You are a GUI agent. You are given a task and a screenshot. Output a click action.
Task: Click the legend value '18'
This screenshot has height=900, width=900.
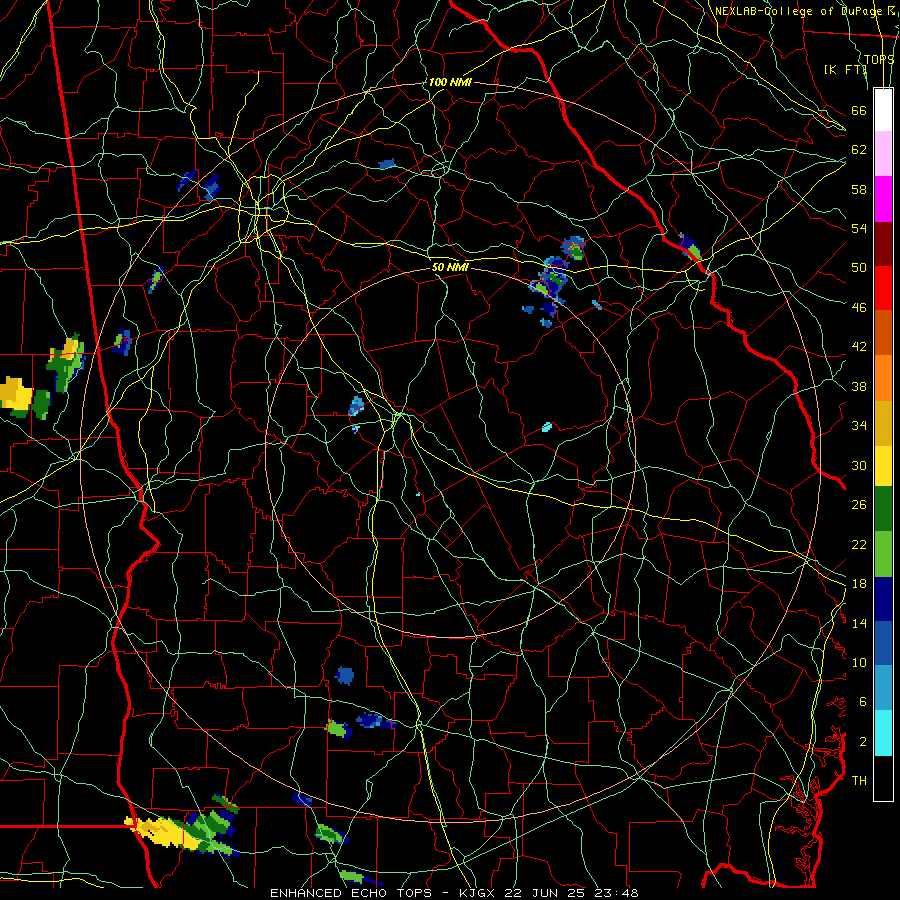(x=859, y=584)
